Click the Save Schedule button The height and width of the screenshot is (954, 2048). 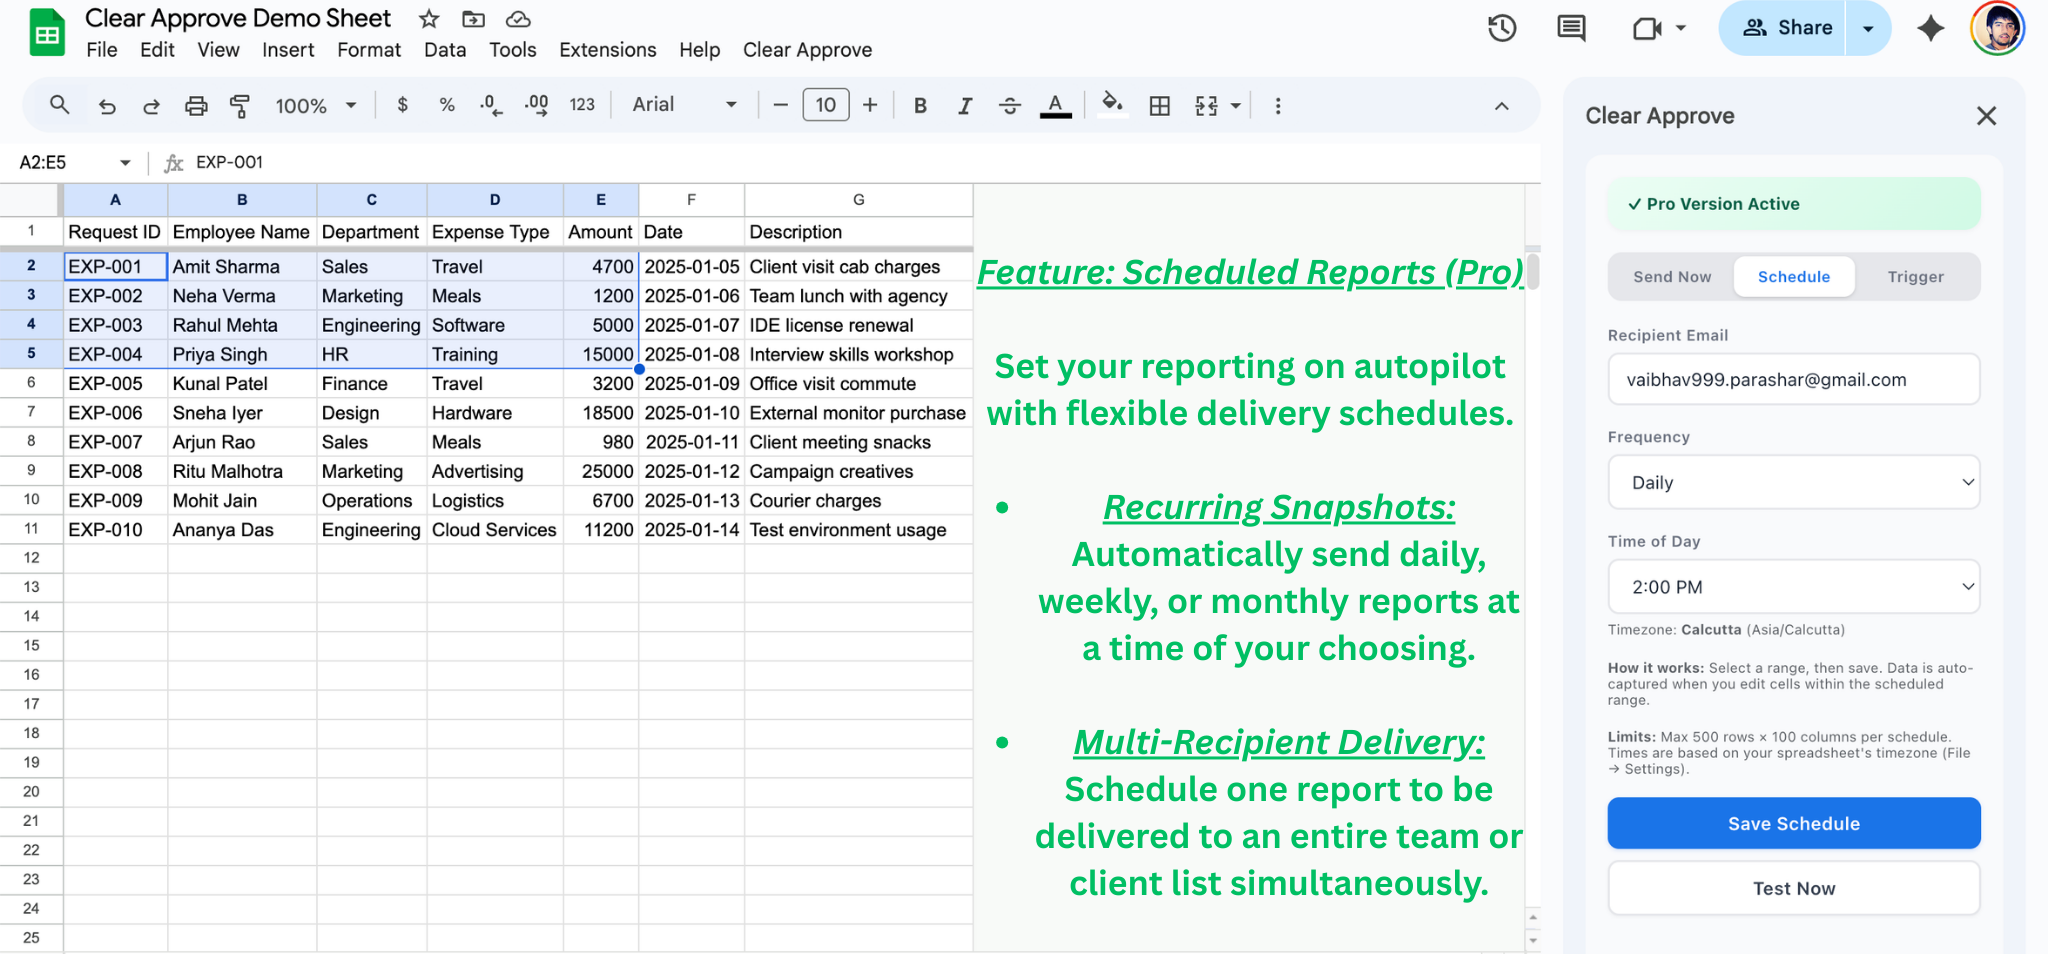(x=1793, y=823)
